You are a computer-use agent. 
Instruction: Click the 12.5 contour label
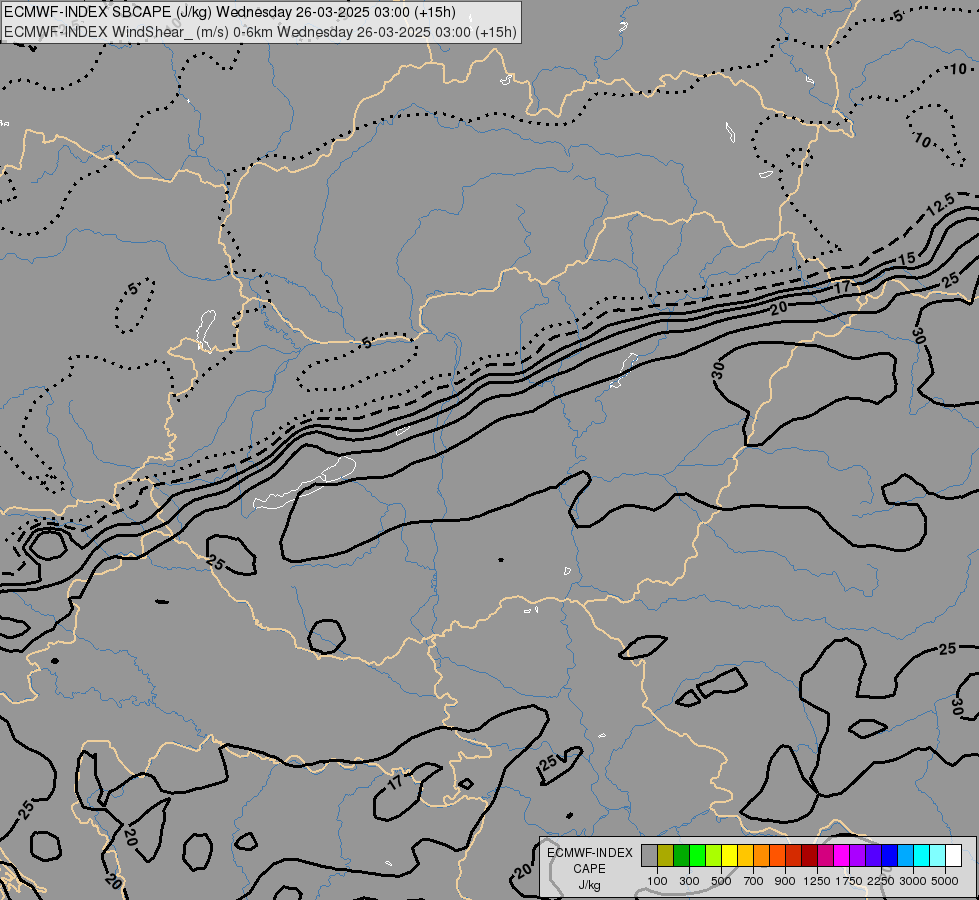tap(940, 204)
